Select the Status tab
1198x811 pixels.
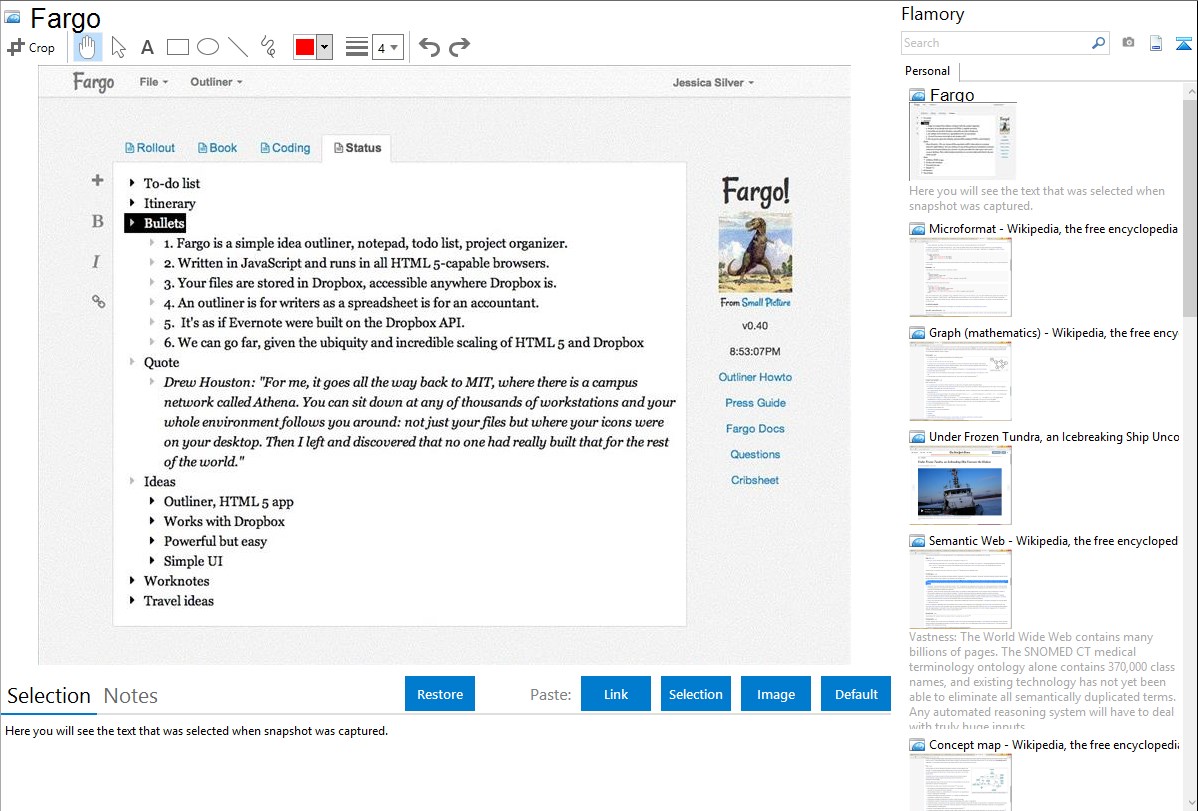pos(357,148)
